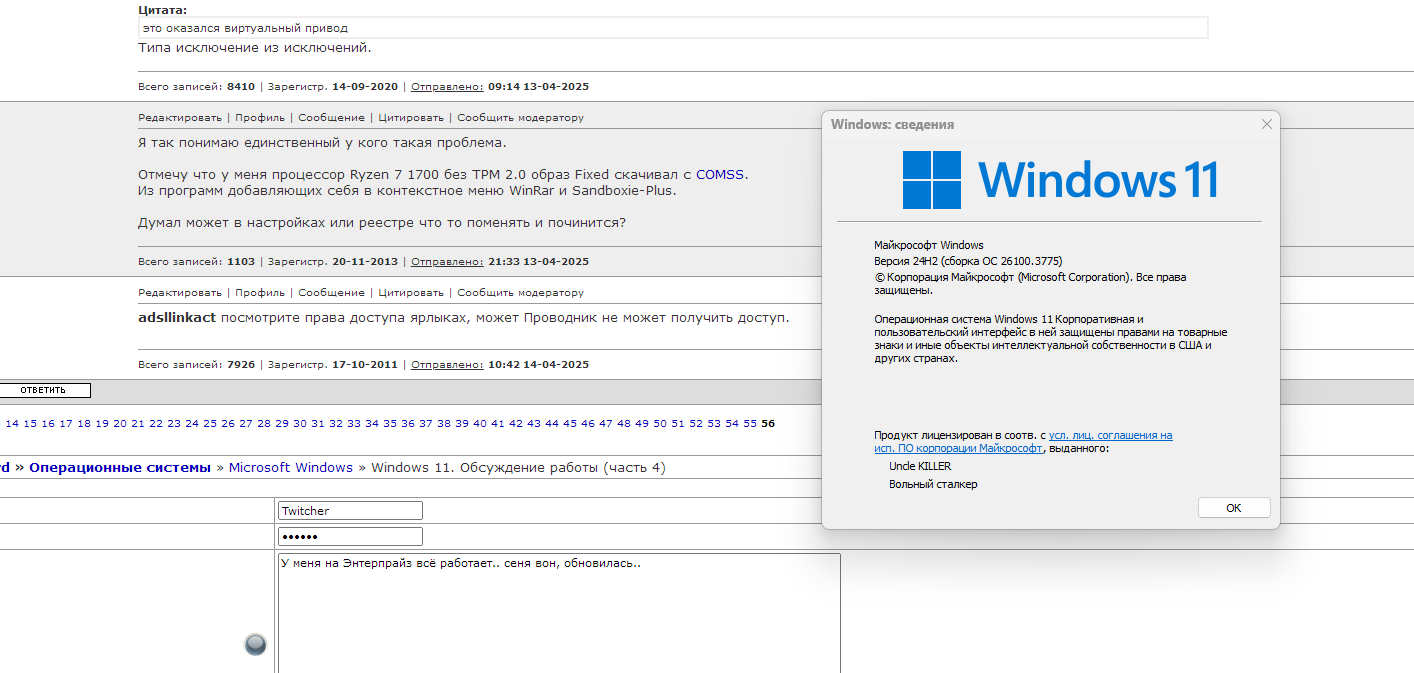This screenshot has width=1414, height=673.
Task: Click the current page number 56
Action: 768,424
